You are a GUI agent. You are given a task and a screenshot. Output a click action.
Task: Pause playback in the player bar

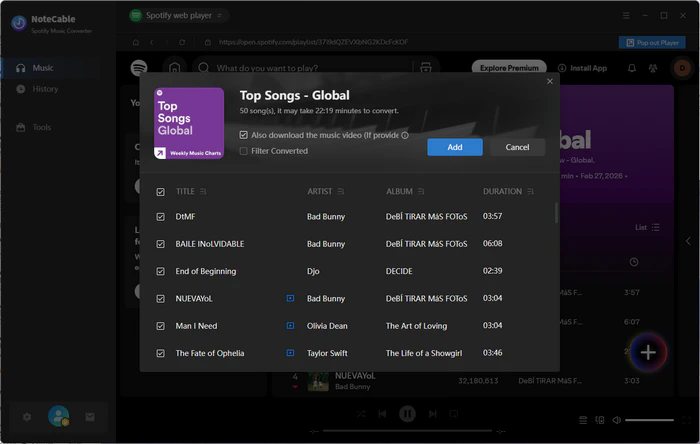click(x=407, y=414)
